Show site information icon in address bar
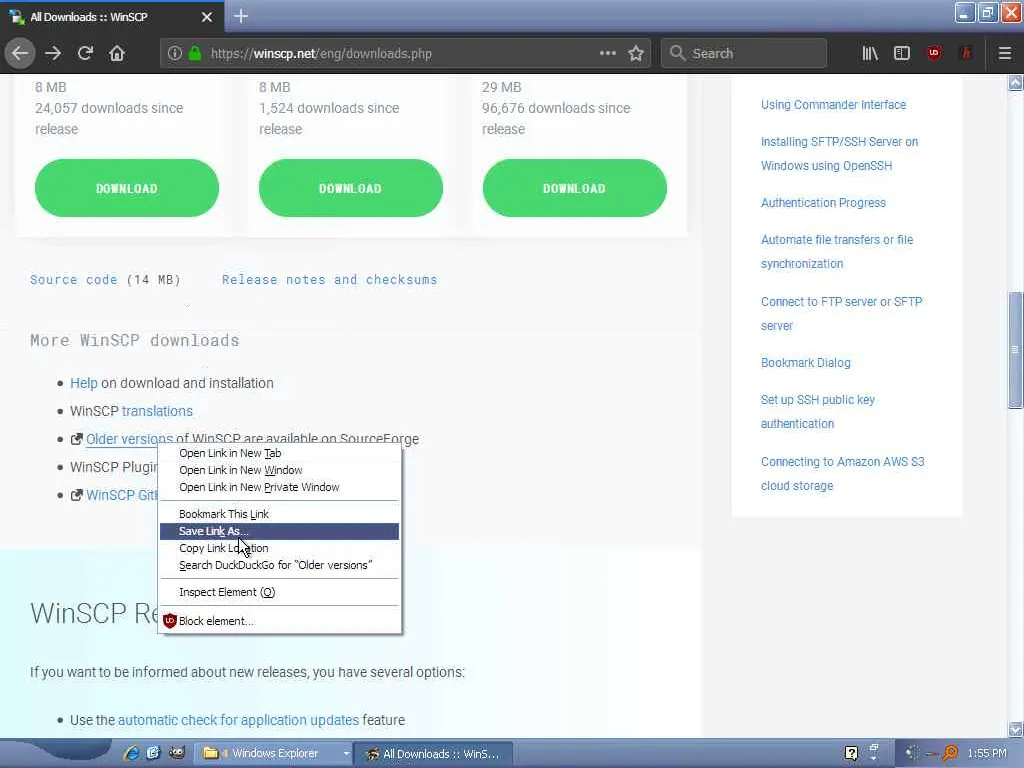Viewport: 1024px width, 768px height. pyautogui.click(x=174, y=53)
